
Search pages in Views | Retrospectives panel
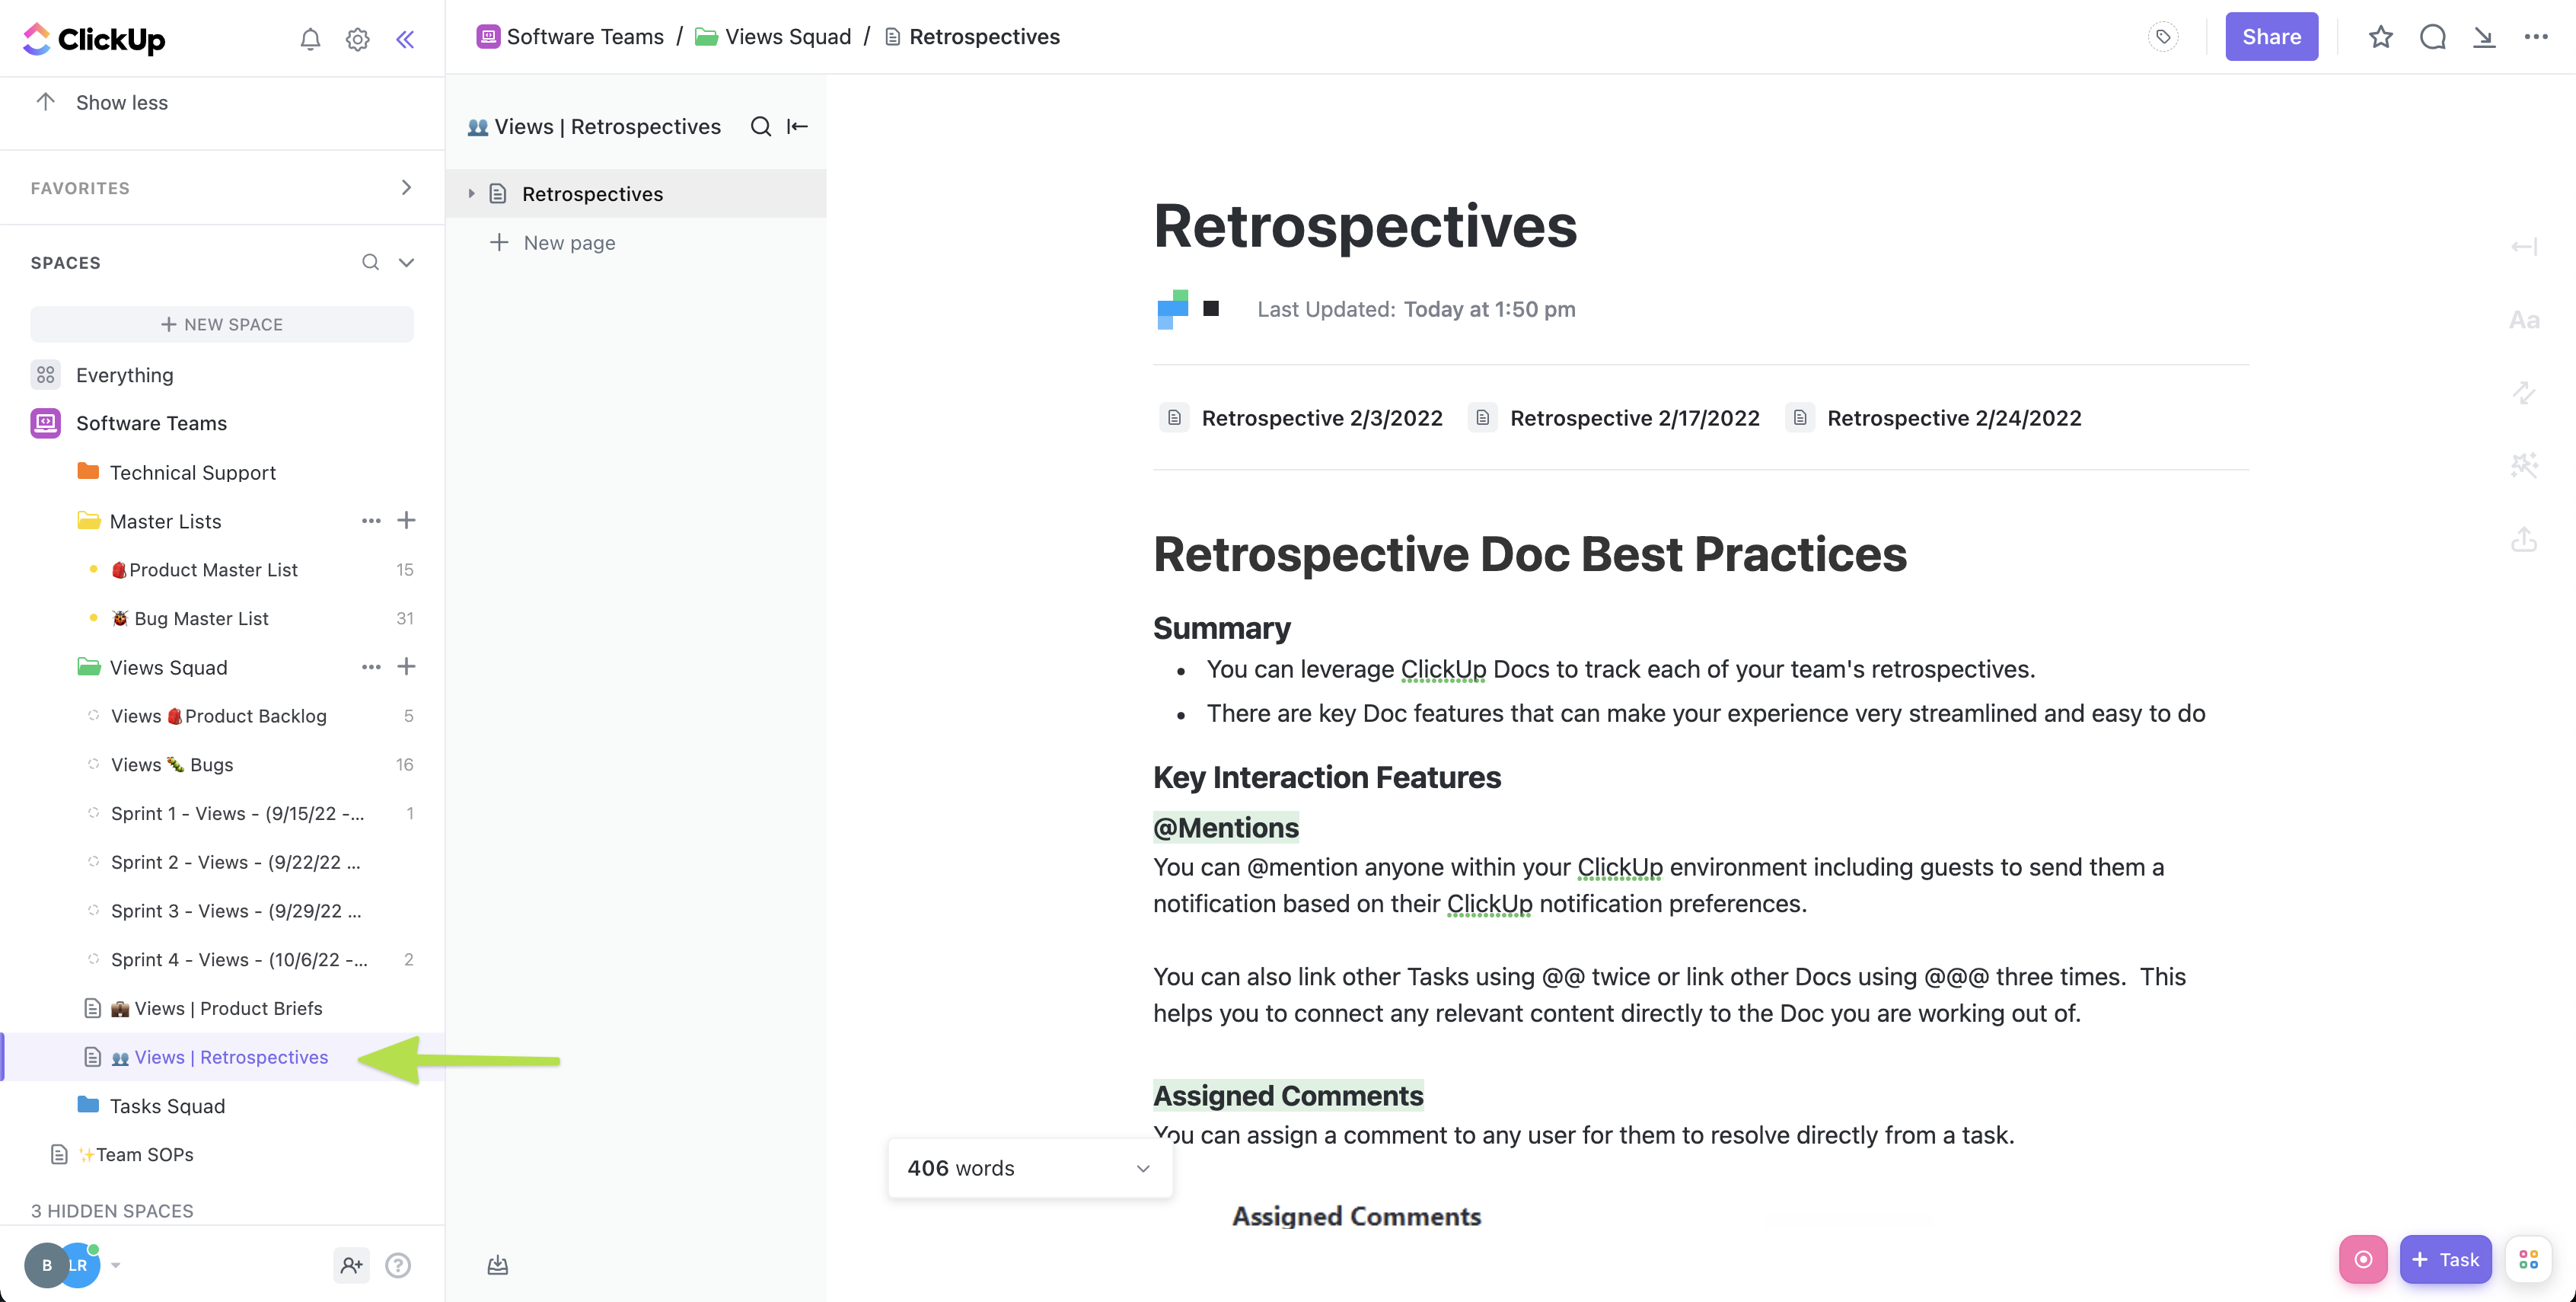click(x=760, y=126)
